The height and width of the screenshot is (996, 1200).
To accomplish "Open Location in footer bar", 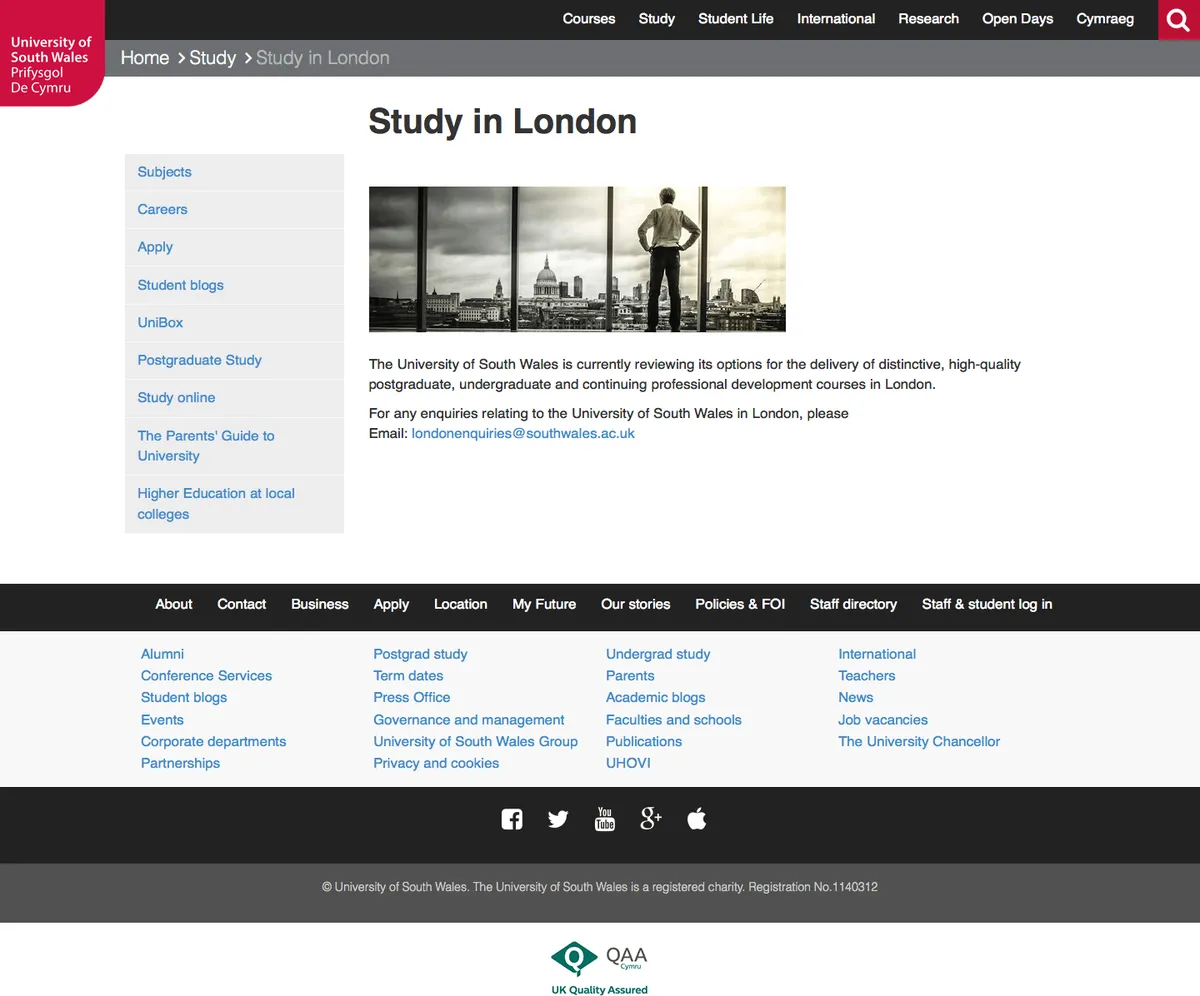I will [461, 604].
